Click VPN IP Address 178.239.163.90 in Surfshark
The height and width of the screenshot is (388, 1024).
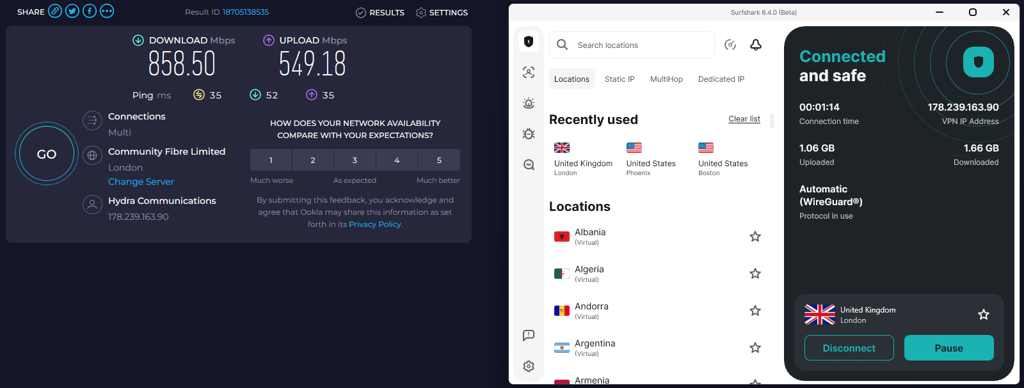[x=963, y=107]
